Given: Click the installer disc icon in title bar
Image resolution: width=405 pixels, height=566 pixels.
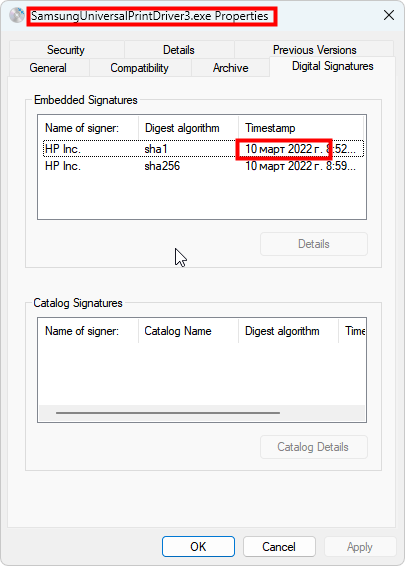Looking at the screenshot, I should click(17, 15).
